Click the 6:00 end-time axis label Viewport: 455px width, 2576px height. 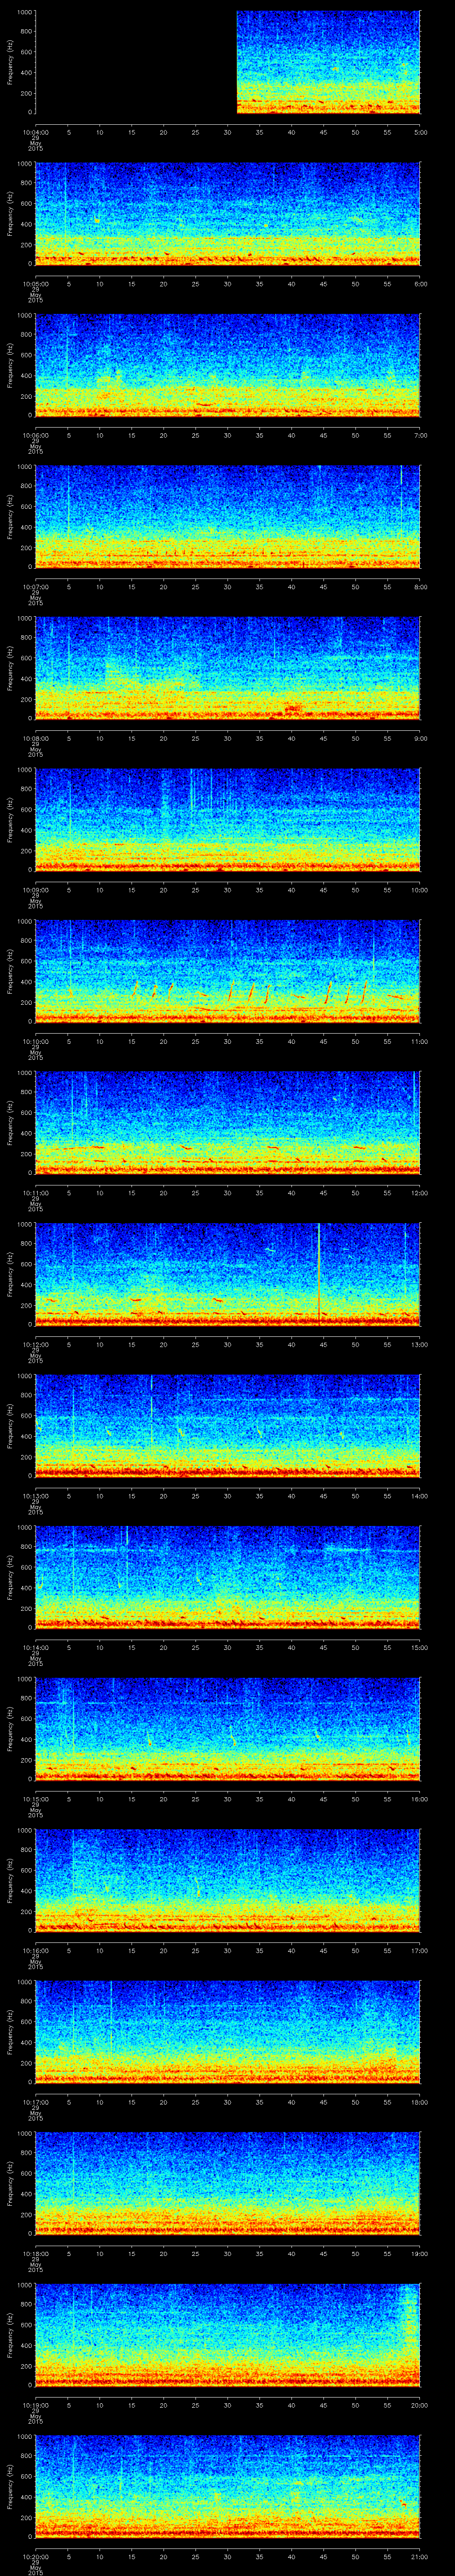pyautogui.click(x=420, y=284)
